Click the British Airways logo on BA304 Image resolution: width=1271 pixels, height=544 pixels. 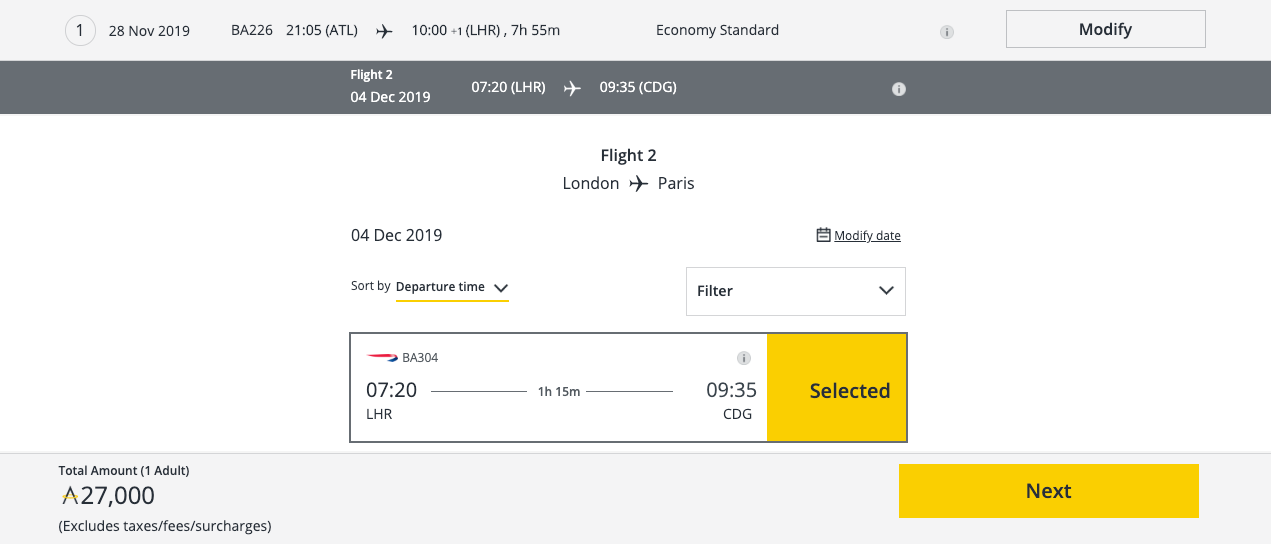[382, 357]
